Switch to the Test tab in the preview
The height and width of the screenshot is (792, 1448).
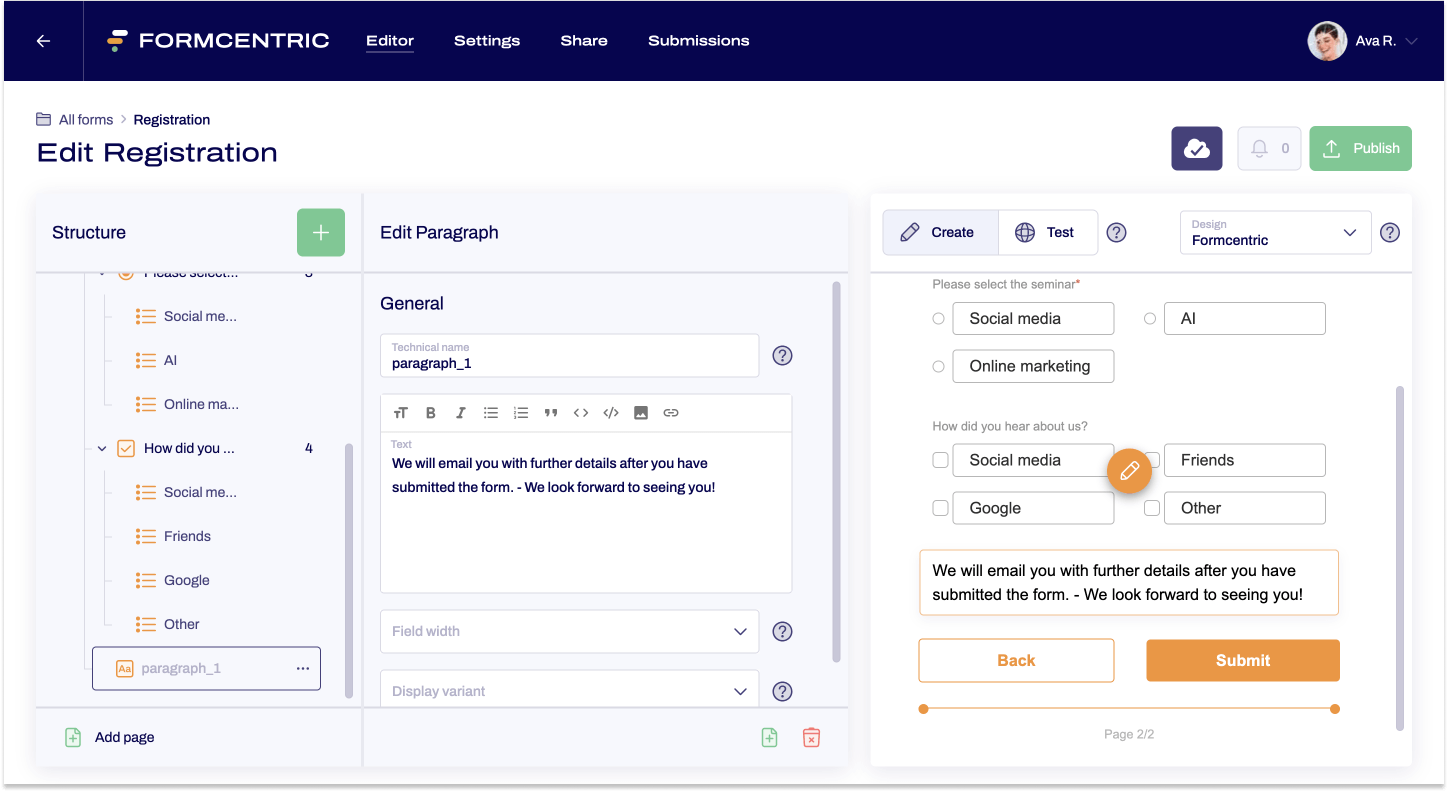1048,232
